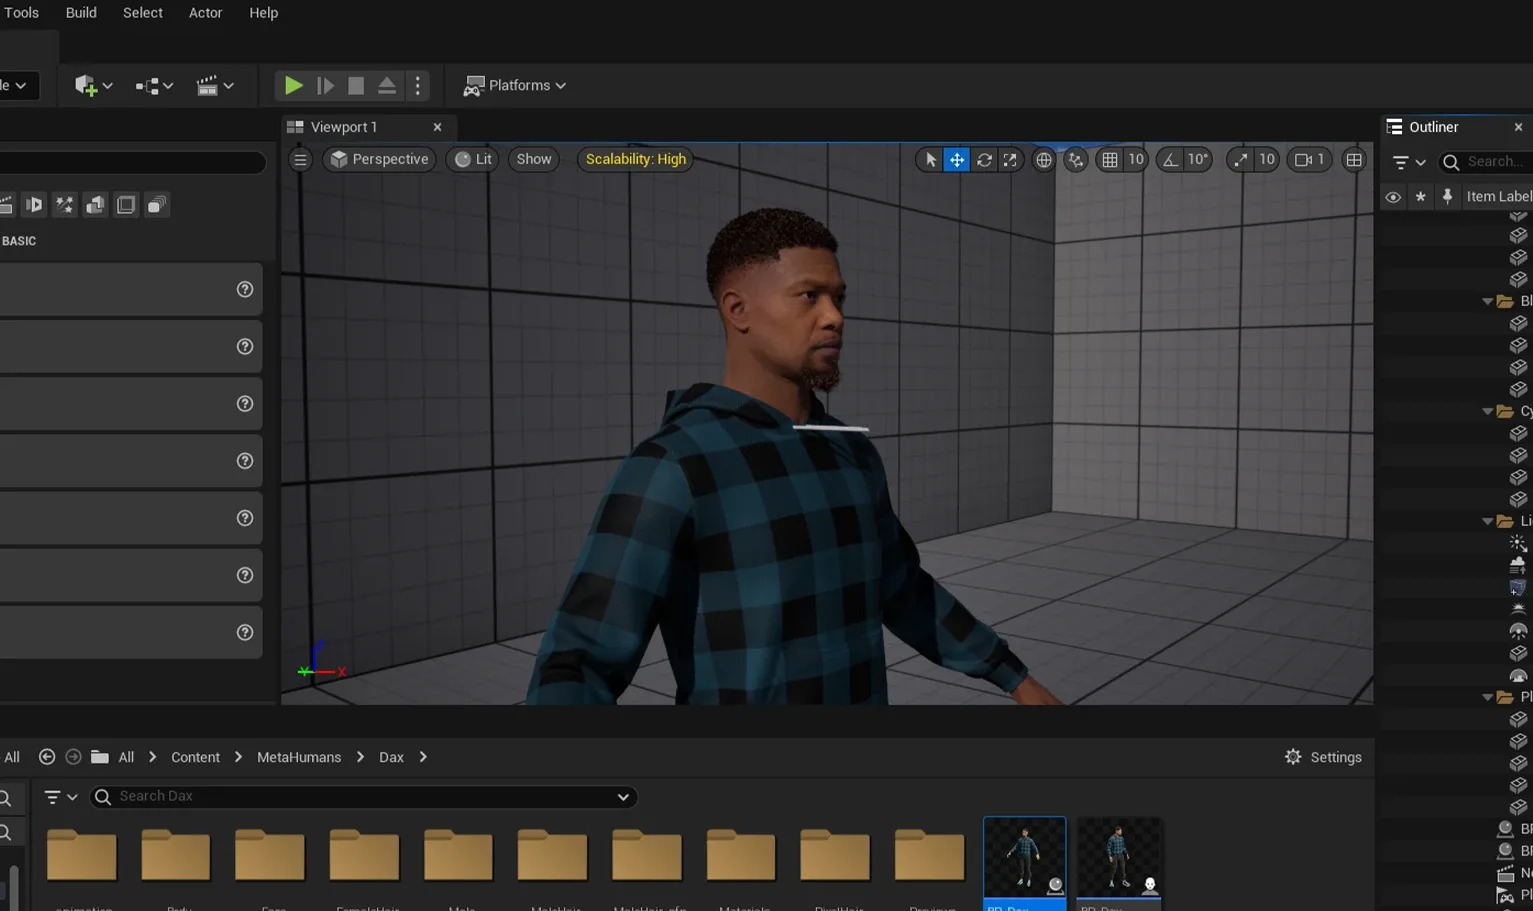This screenshot has height=911, width=1533.
Task: Open the Perspective view mode dropdown
Action: pyautogui.click(x=379, y=159)
